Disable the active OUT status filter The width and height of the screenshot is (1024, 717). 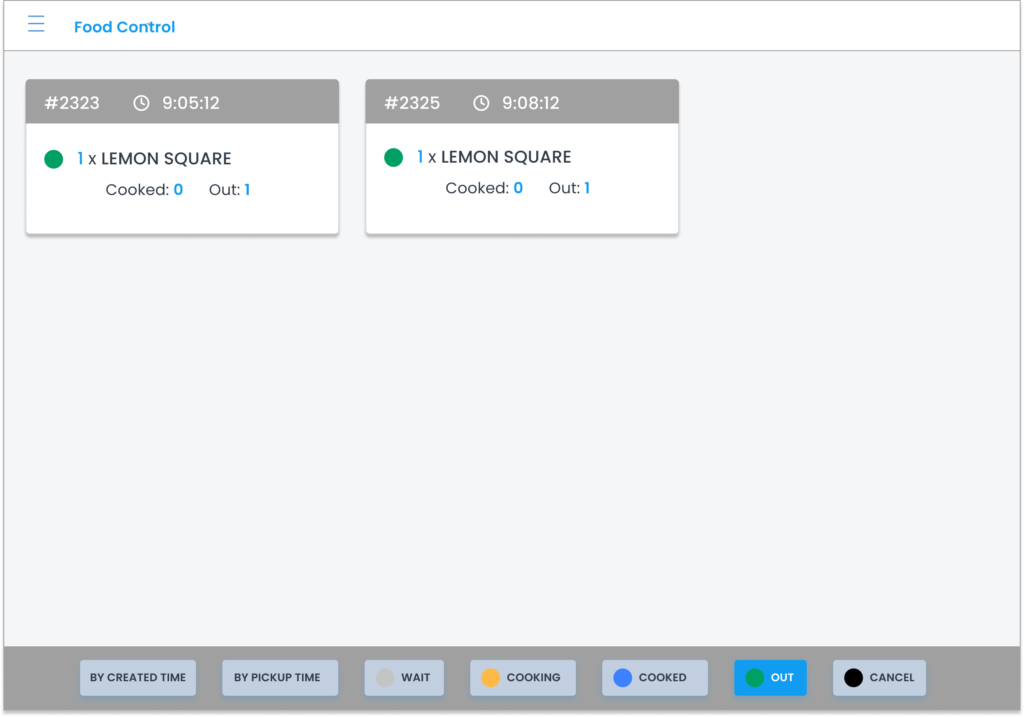click(x=770, y=677)
